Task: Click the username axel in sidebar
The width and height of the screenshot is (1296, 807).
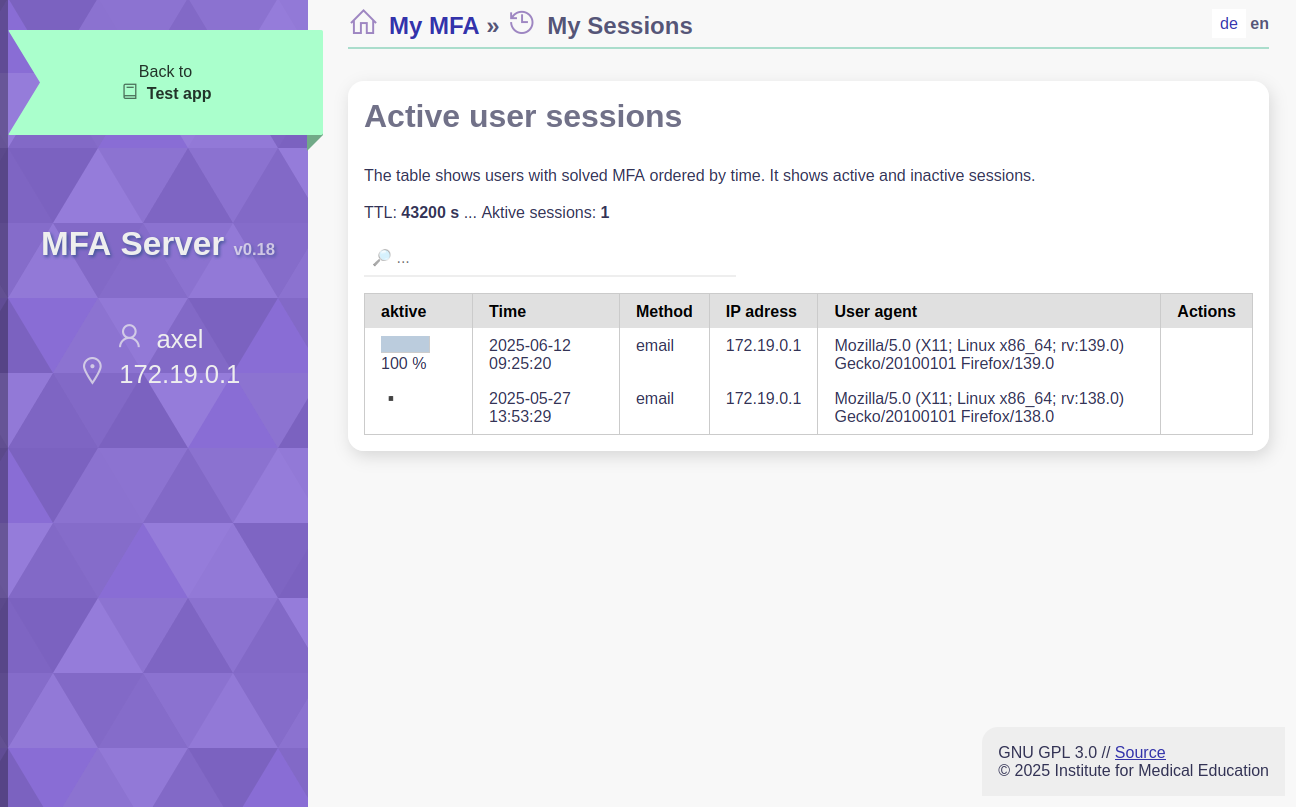Action: pos(180,339)
